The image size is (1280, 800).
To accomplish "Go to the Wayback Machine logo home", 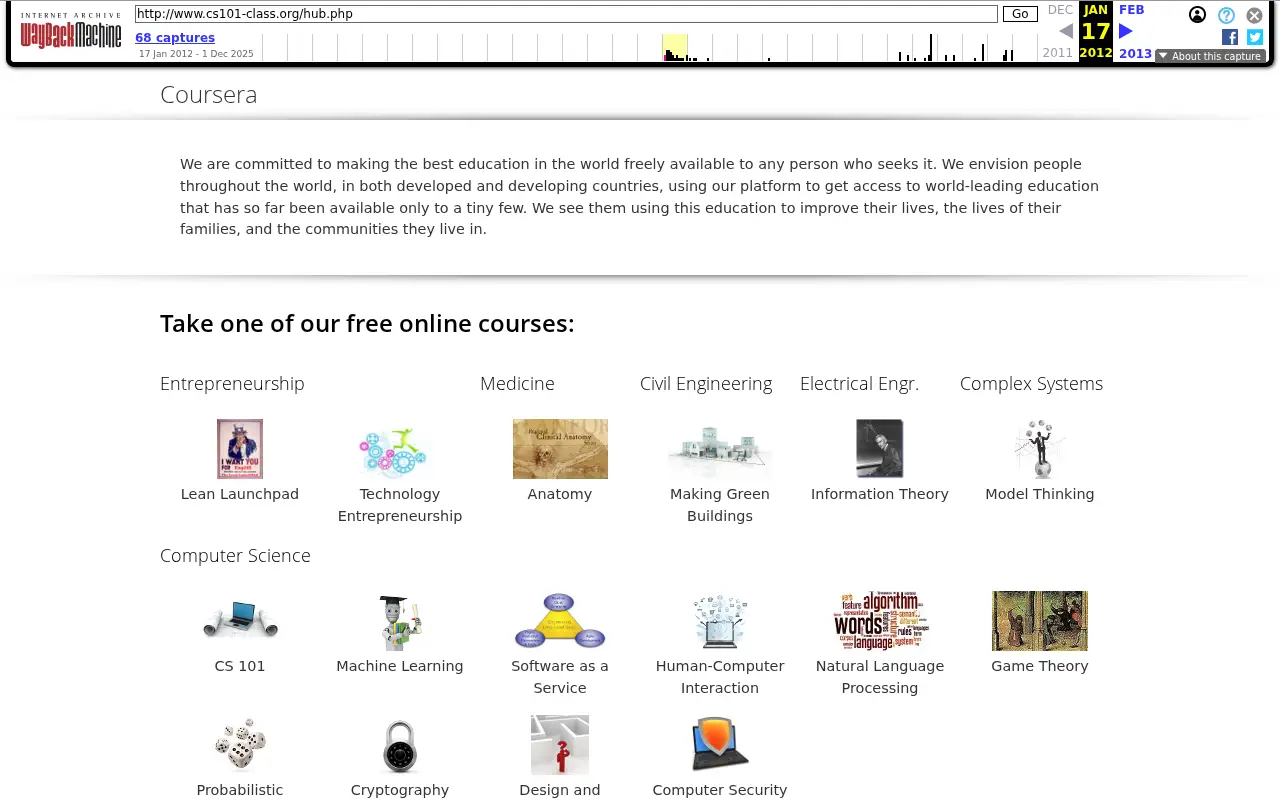I will pos(71,32).
